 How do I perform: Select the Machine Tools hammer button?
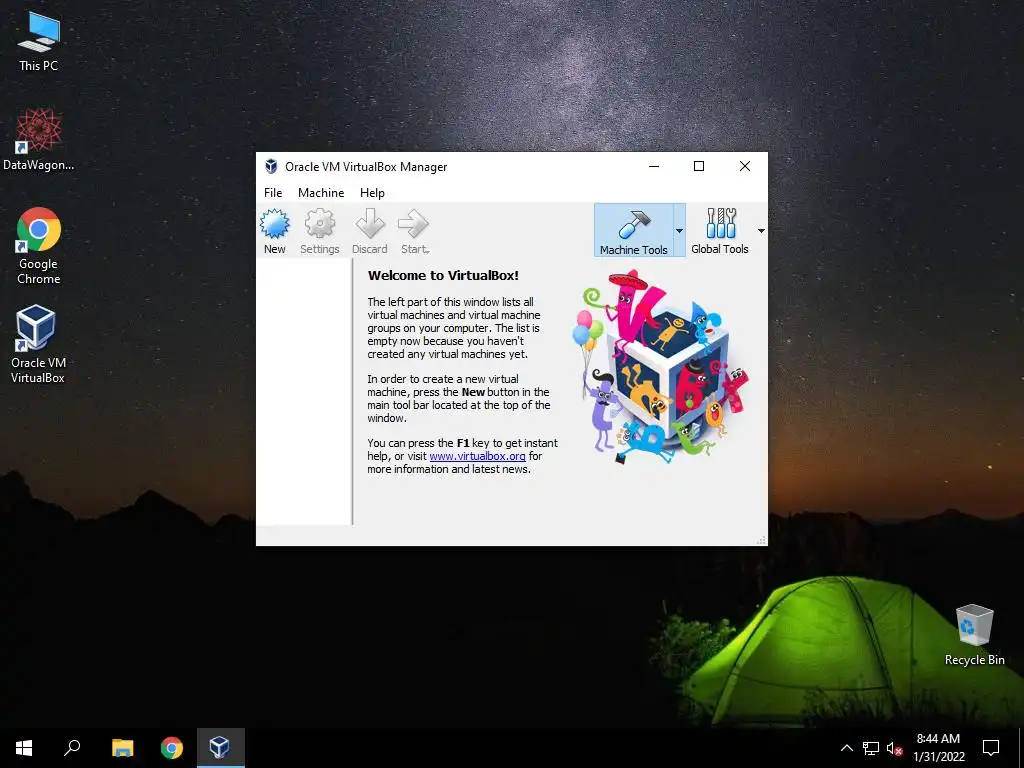pos(633,231)
